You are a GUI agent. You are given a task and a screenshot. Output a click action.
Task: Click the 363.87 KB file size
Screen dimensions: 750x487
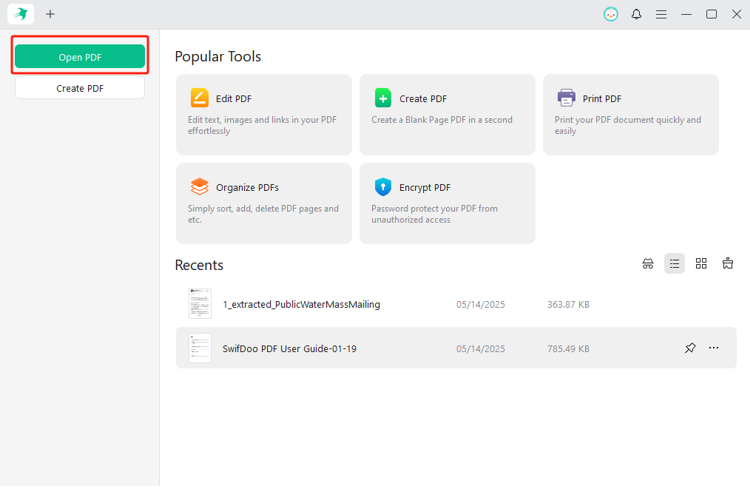(x=568, y=304)
